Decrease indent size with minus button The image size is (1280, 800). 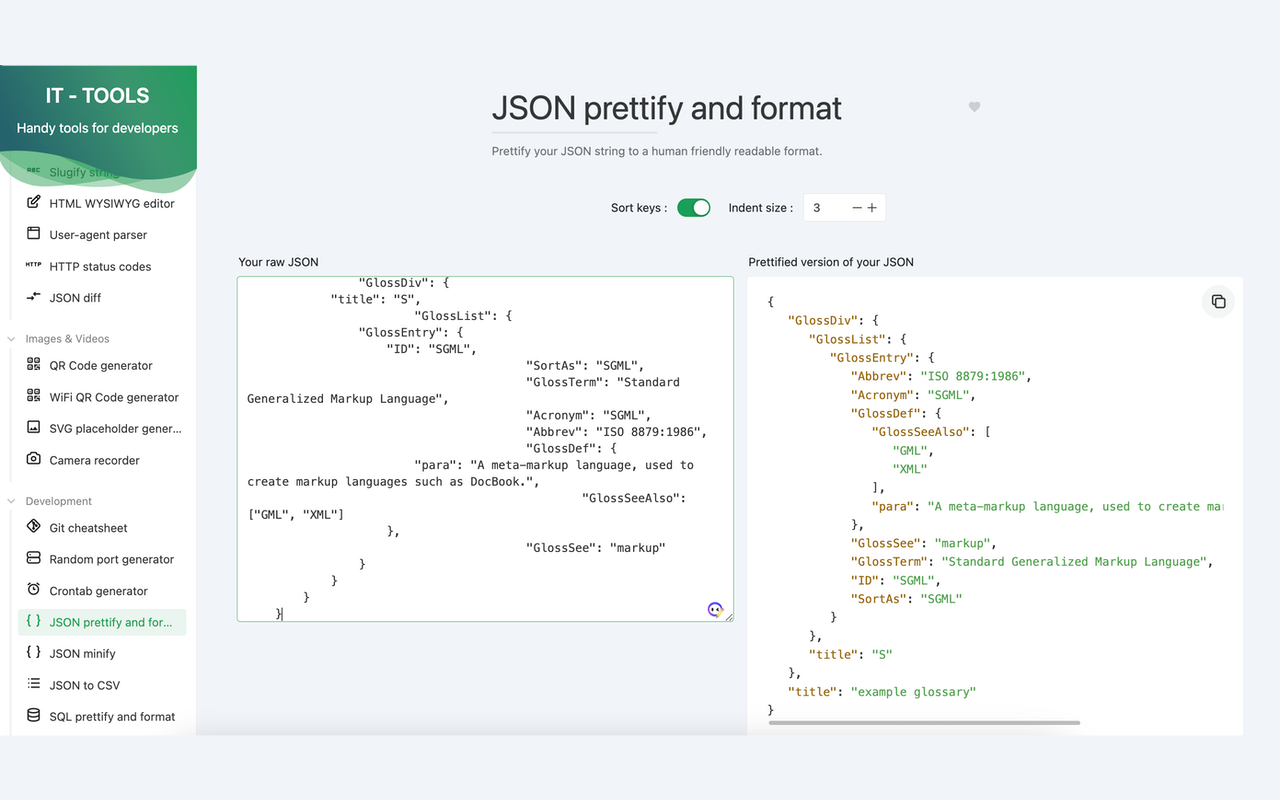point(857,208)
